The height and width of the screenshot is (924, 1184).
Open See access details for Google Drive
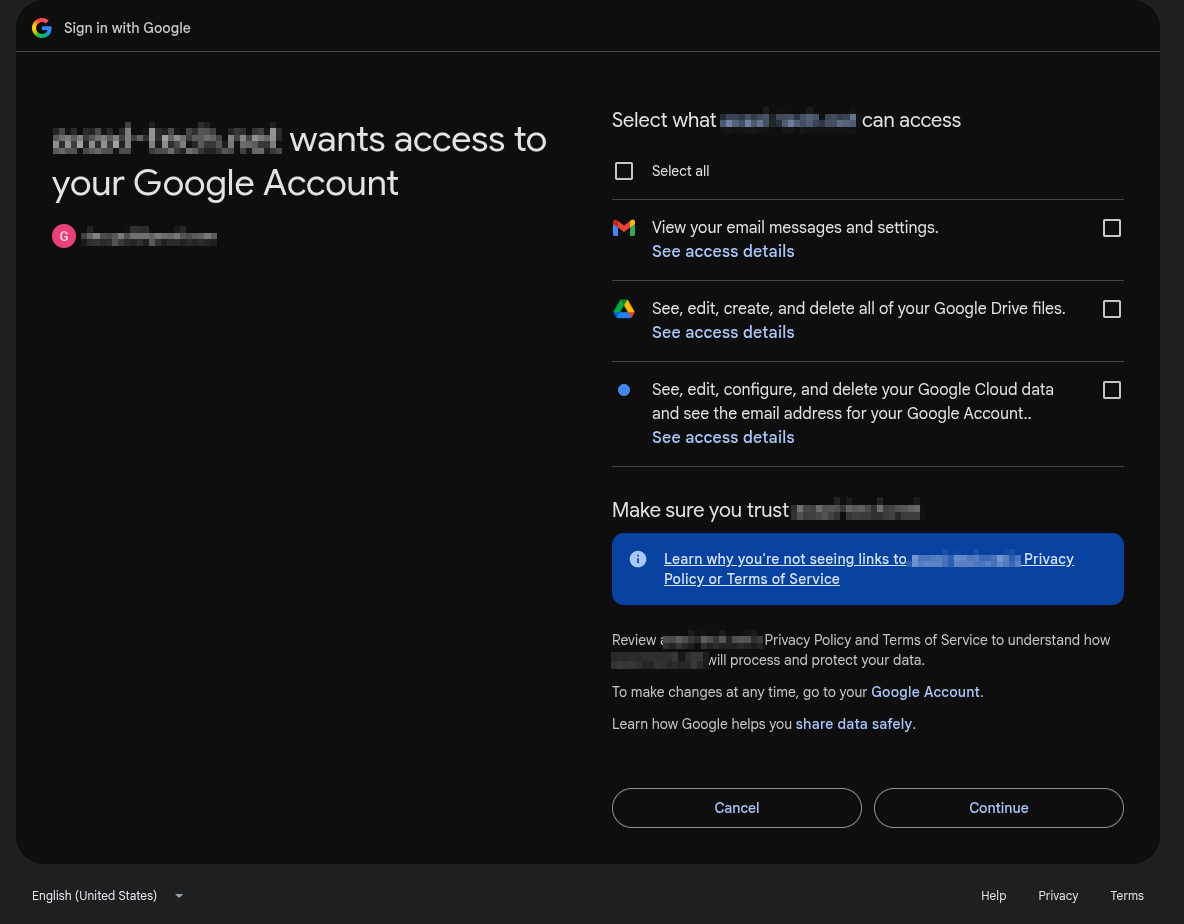point(723,332)
